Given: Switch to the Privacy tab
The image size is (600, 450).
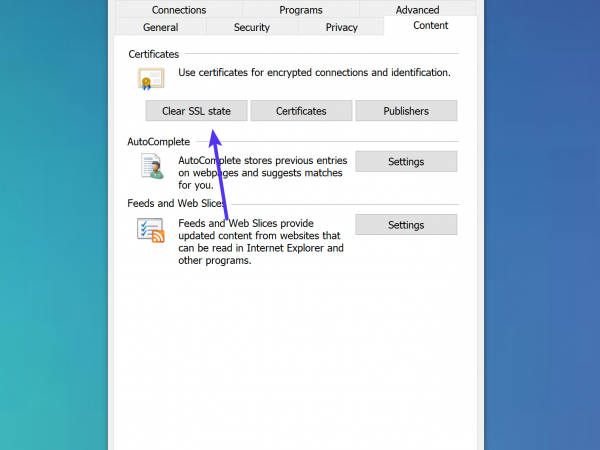Looking at the screenshot, I should click(341, 27).
